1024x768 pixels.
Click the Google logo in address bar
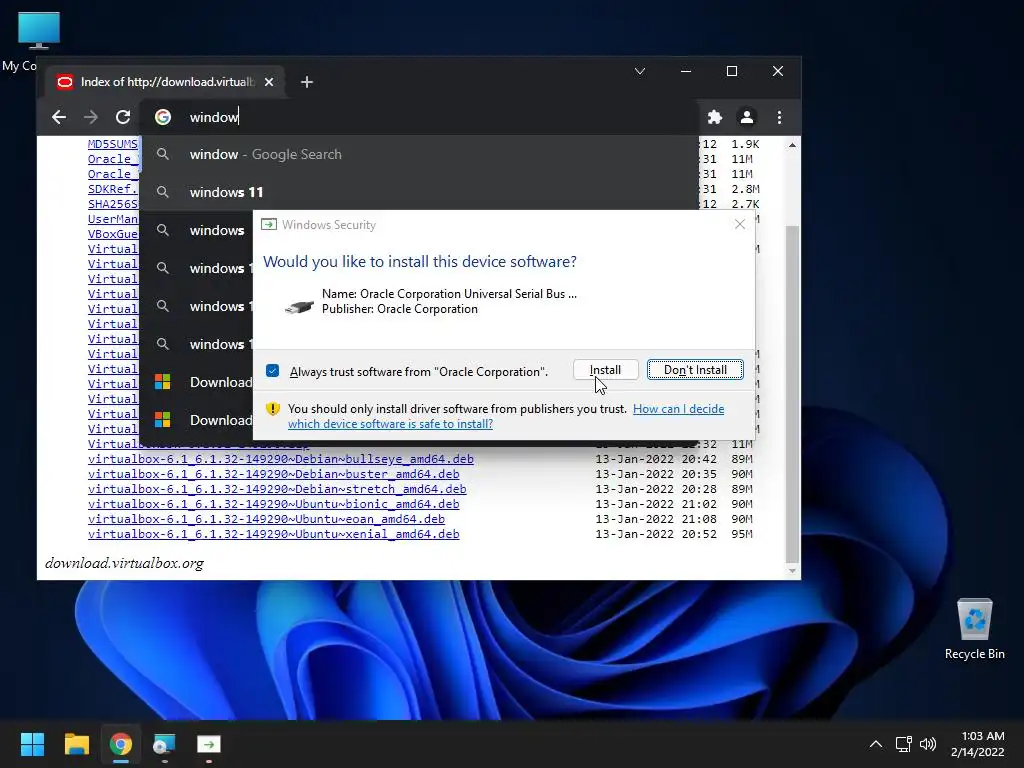pos(163,117)
